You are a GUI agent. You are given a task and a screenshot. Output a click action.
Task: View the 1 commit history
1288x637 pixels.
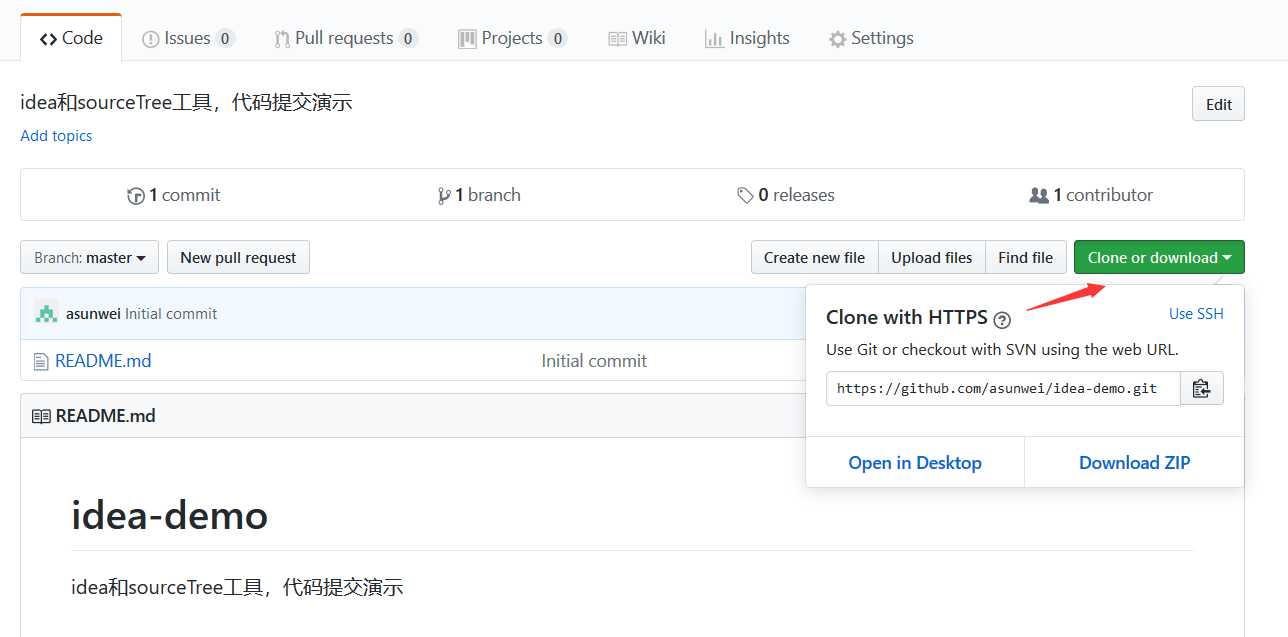[x=174, y=195]
